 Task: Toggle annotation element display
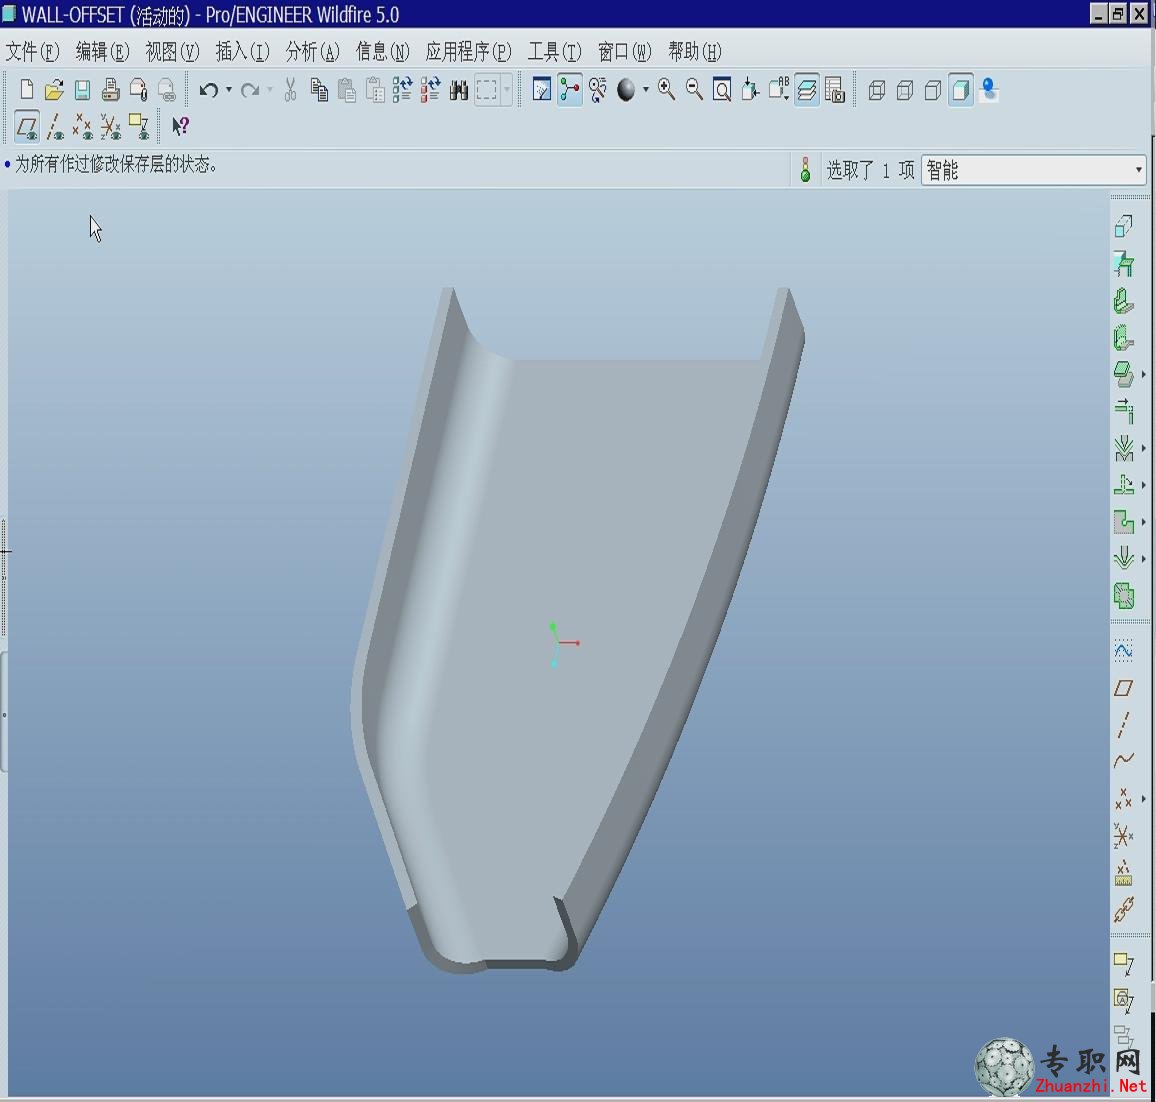click(139, 127)
